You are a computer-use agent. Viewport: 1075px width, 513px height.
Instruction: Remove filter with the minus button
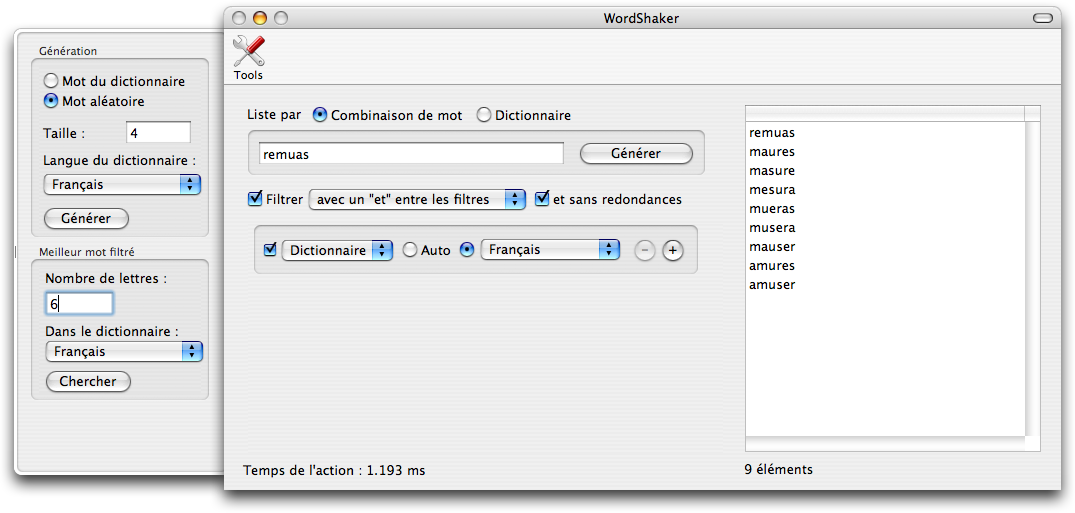coord(644,251)
